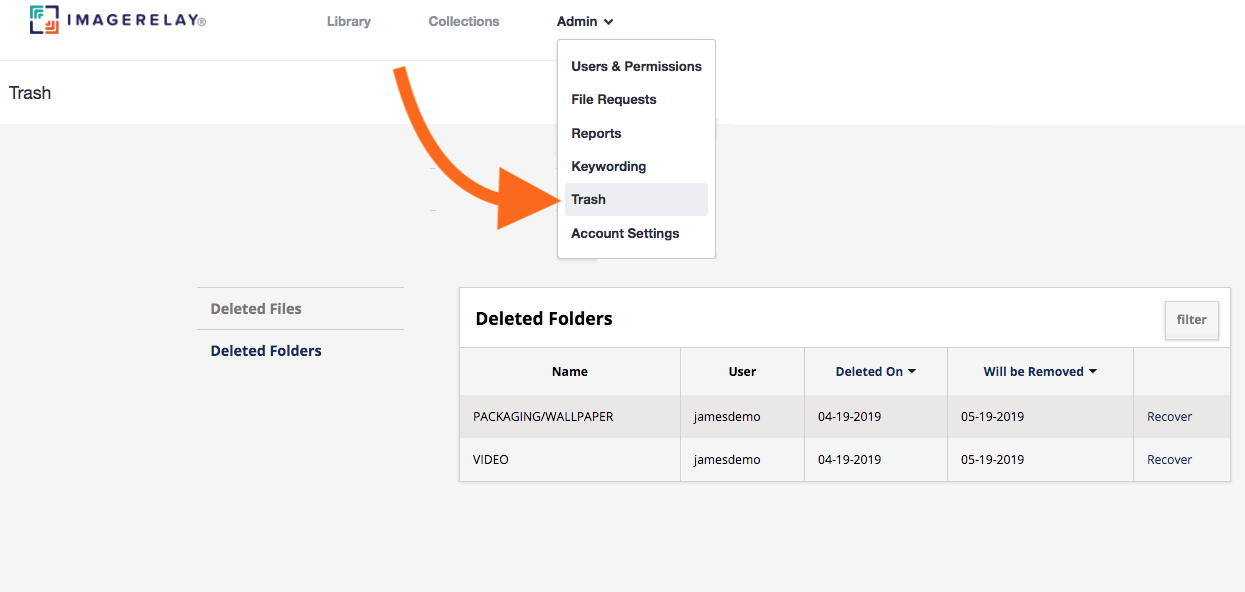Expand the Admin menu chevron
The image size is (1245, 592).
(609, 22)
